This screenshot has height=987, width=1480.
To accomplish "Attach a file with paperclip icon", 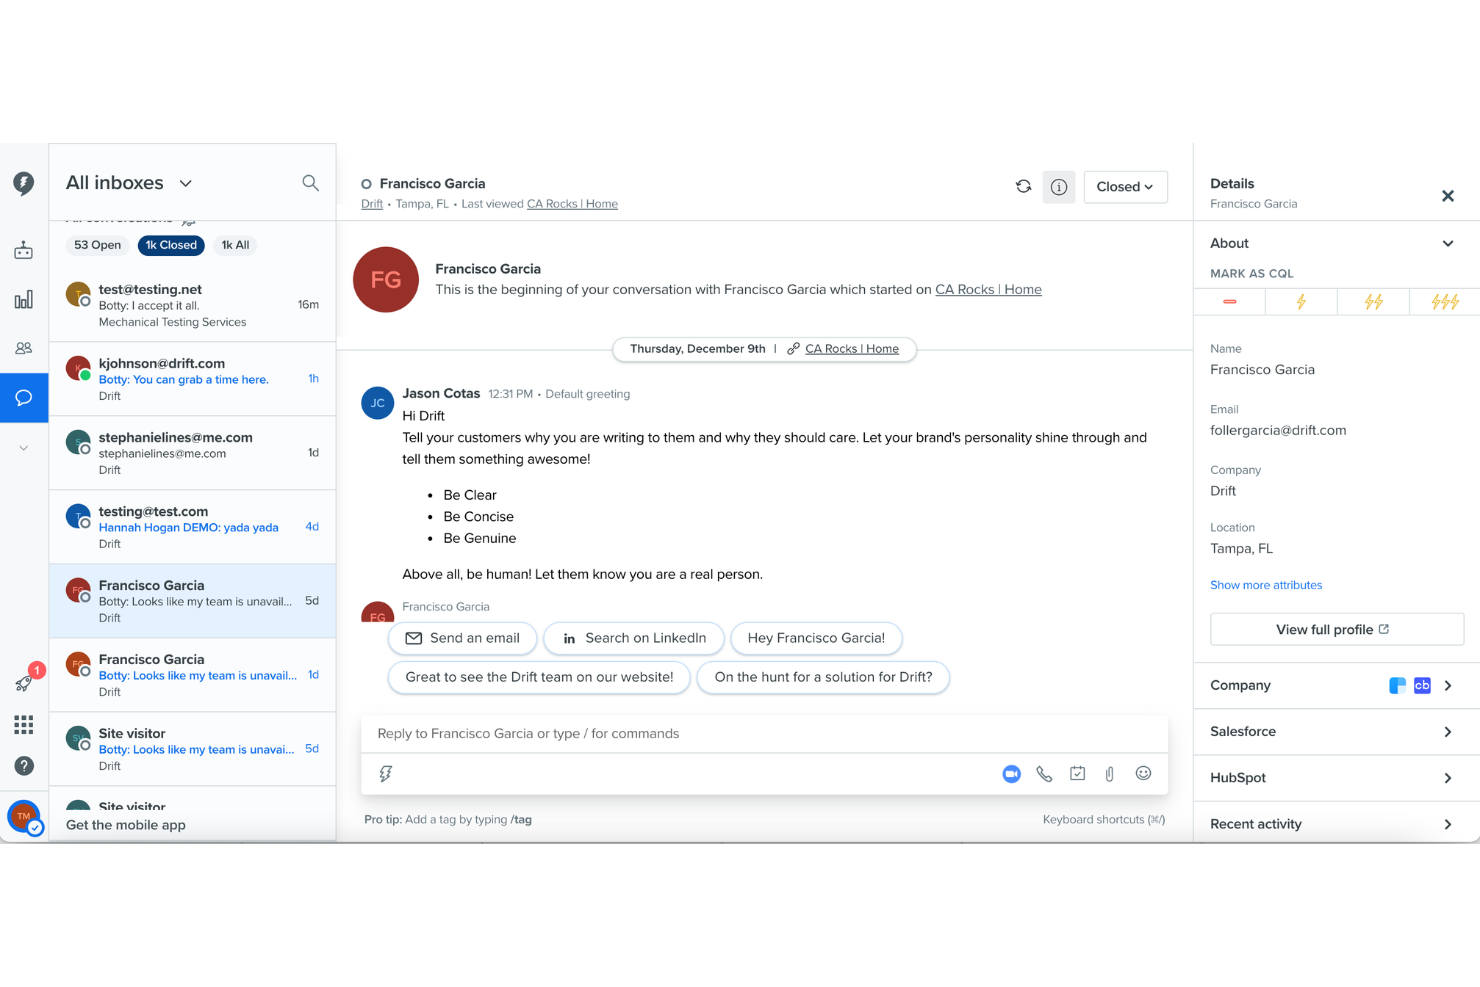I will (x=1110, y=774).
